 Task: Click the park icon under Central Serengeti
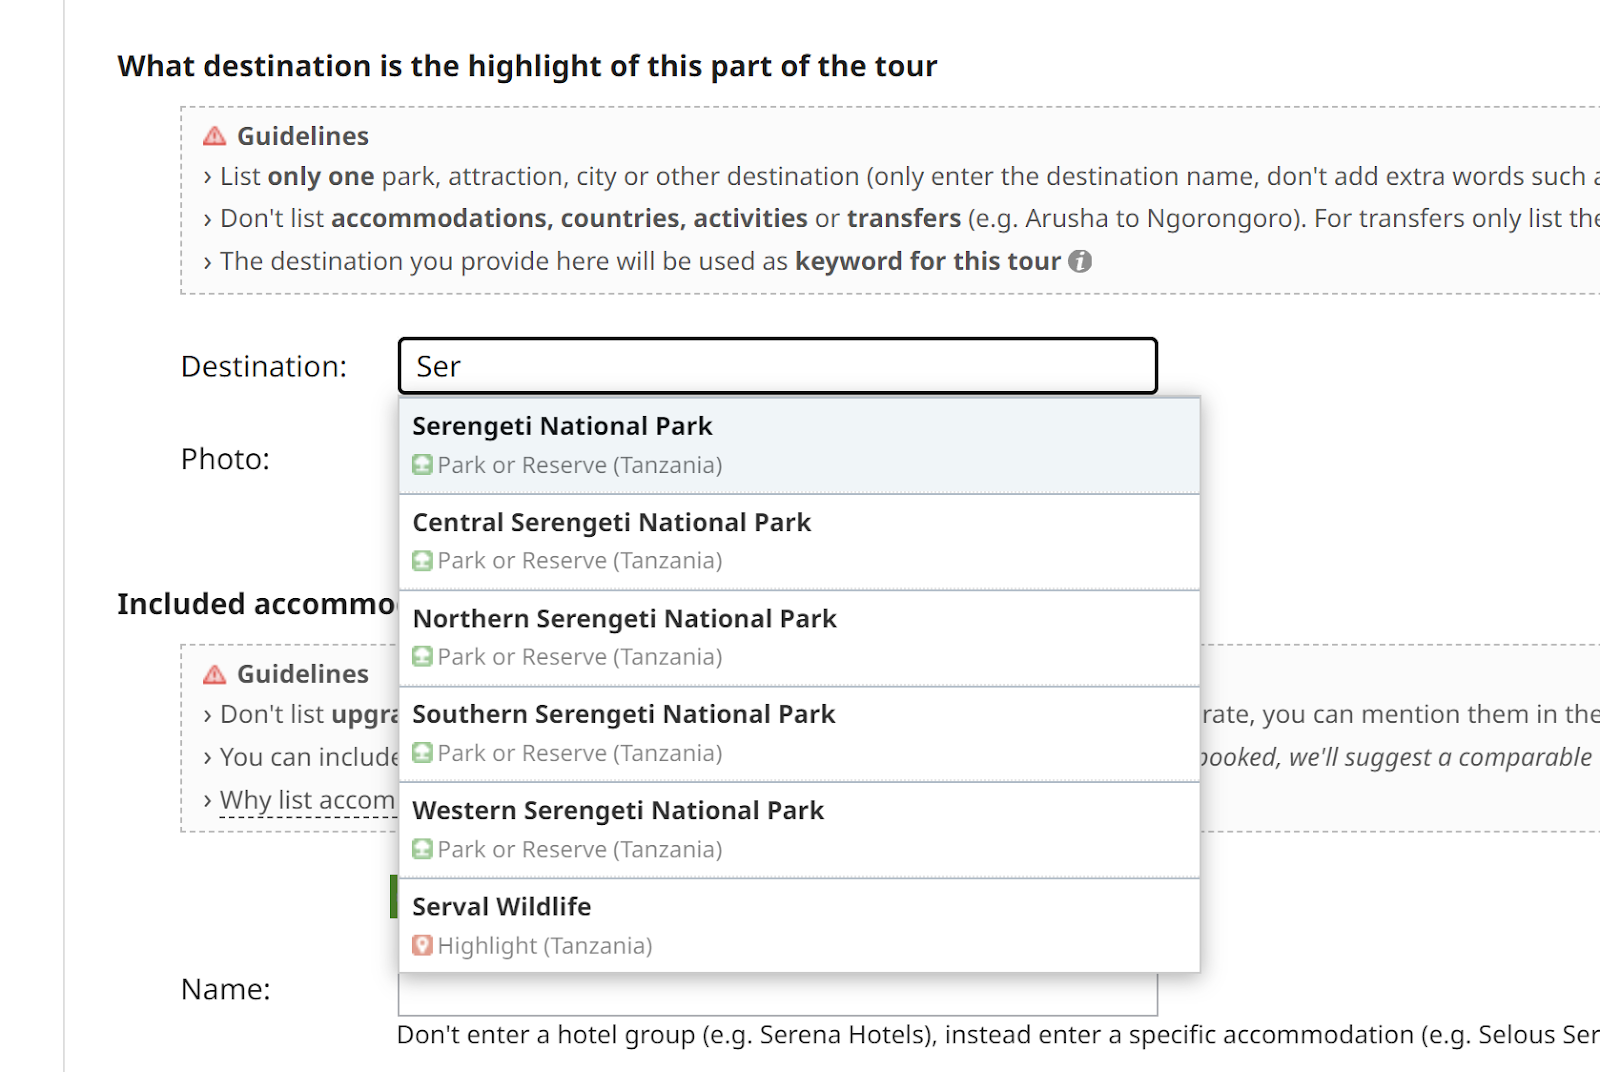[423, 561]
